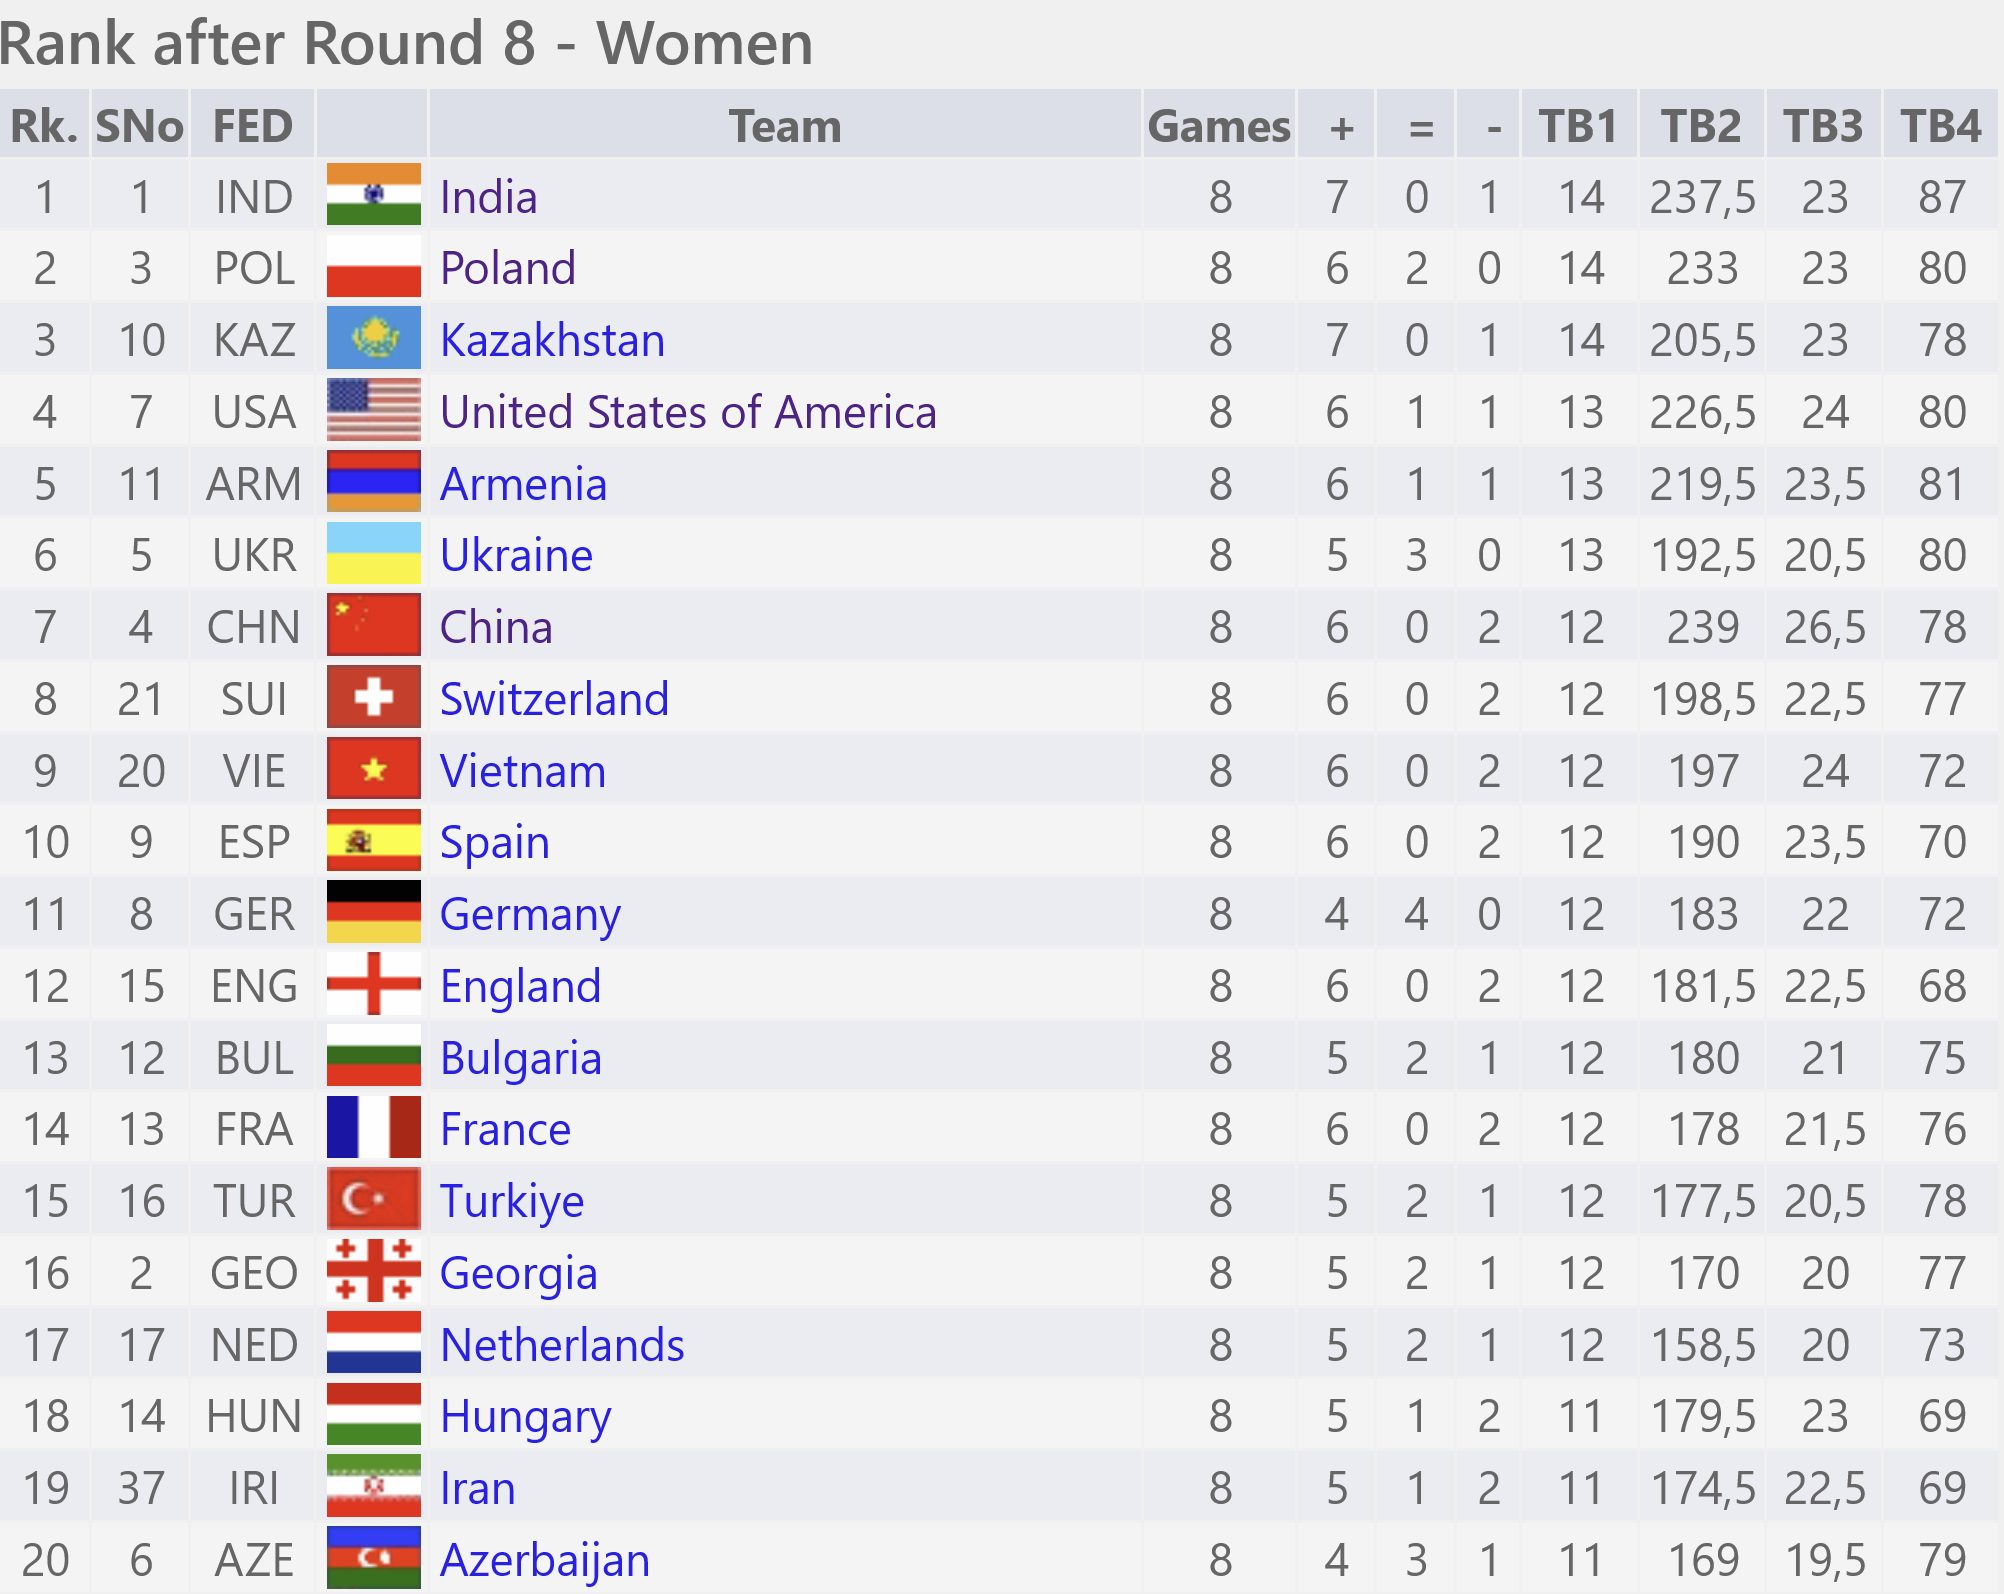
Task: Click the TB1 column header
Action: pos(1579,126)
